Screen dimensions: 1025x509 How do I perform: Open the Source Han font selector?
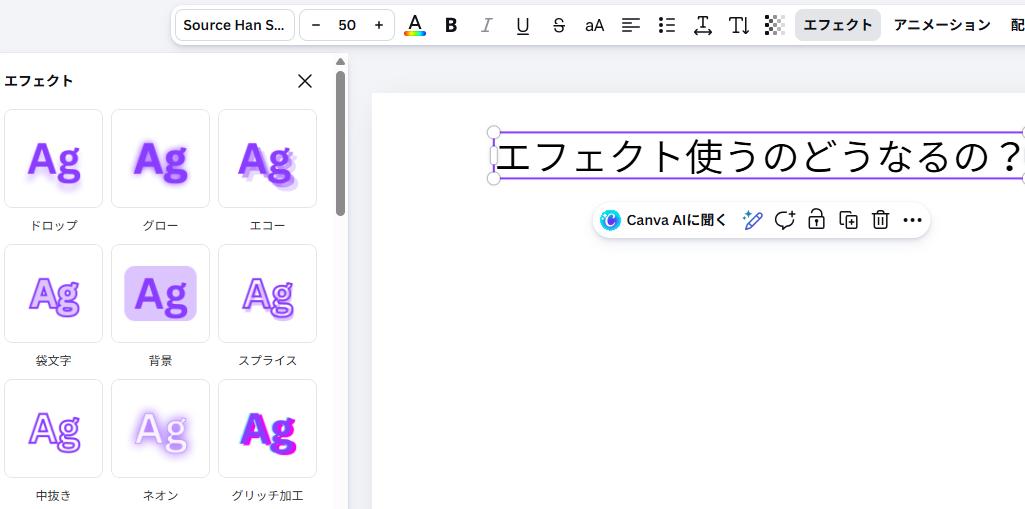235,25
